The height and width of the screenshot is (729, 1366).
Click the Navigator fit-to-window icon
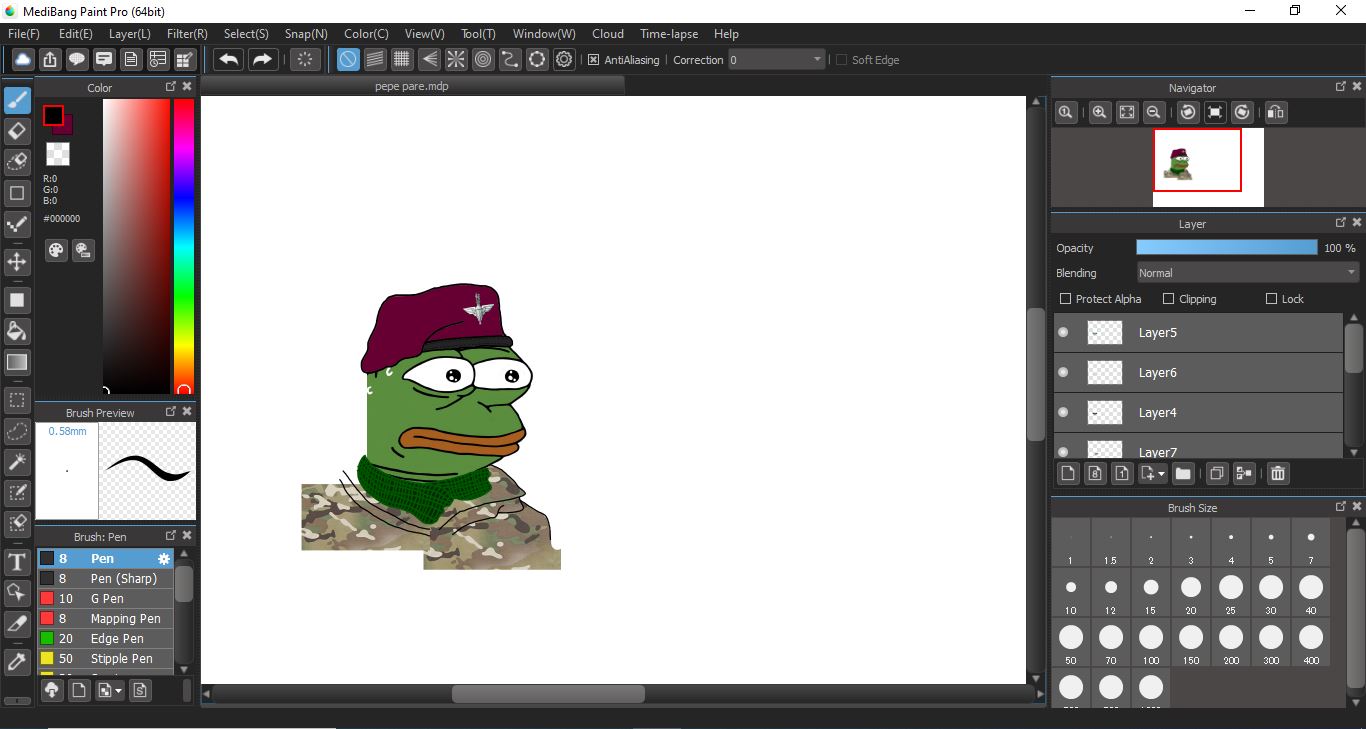click(1127, 112)
